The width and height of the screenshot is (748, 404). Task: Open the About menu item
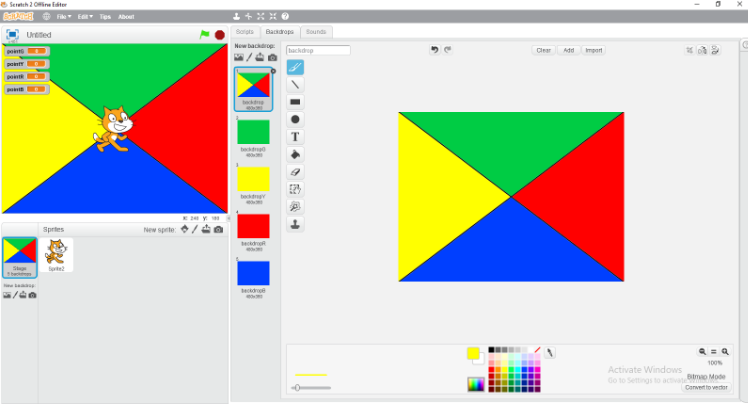[126, 17]
